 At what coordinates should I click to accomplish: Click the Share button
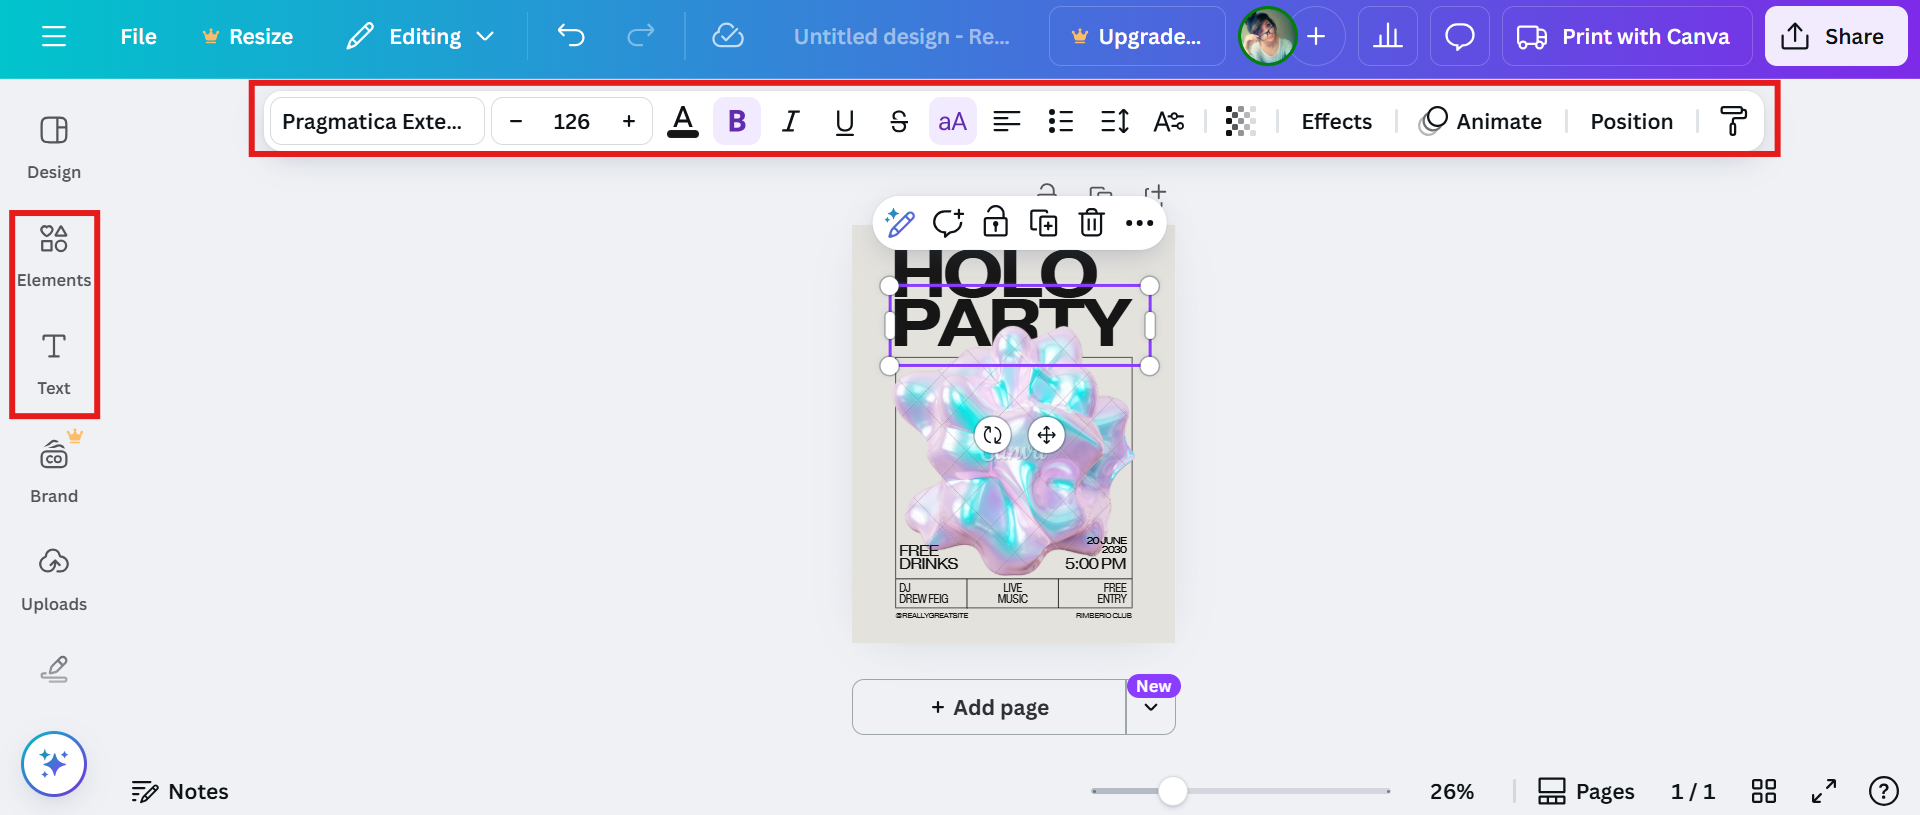1836,37
